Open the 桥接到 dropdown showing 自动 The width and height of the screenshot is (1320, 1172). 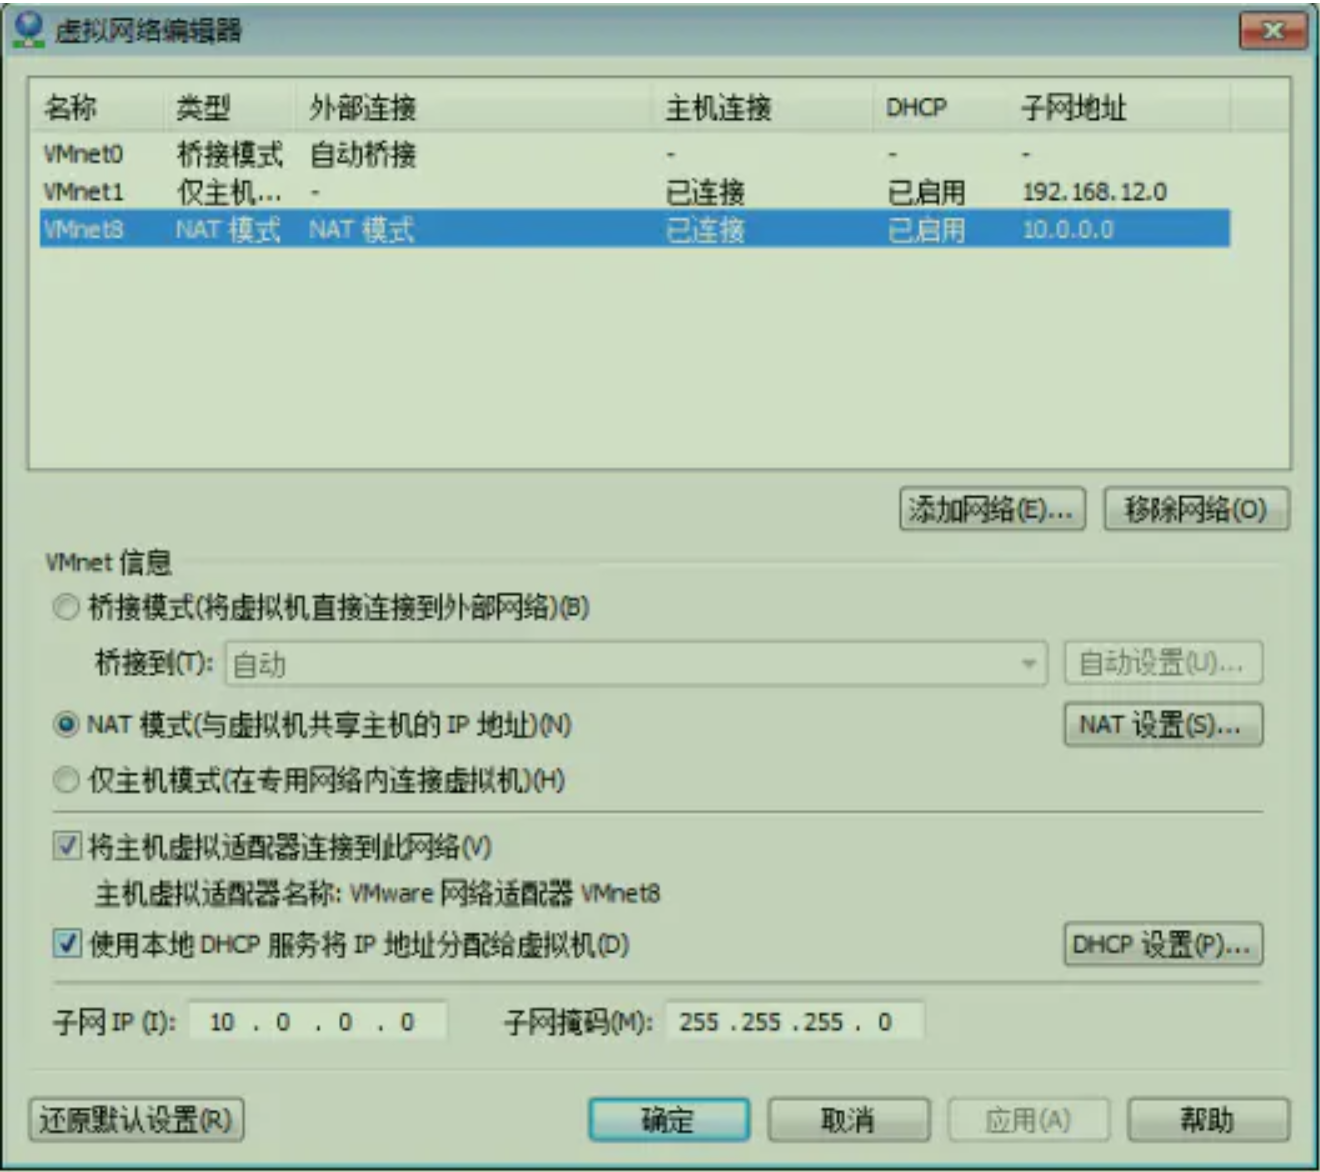(636, 664)
